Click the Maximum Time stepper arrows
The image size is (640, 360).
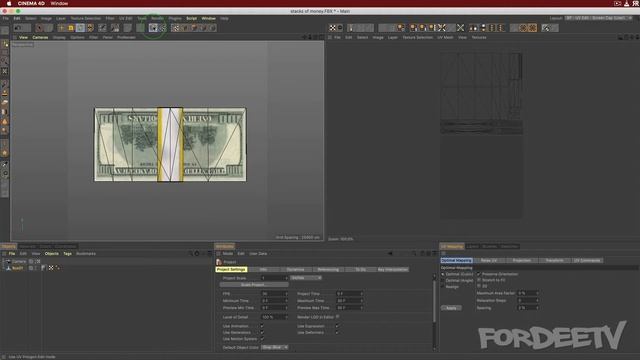[361, 301]
